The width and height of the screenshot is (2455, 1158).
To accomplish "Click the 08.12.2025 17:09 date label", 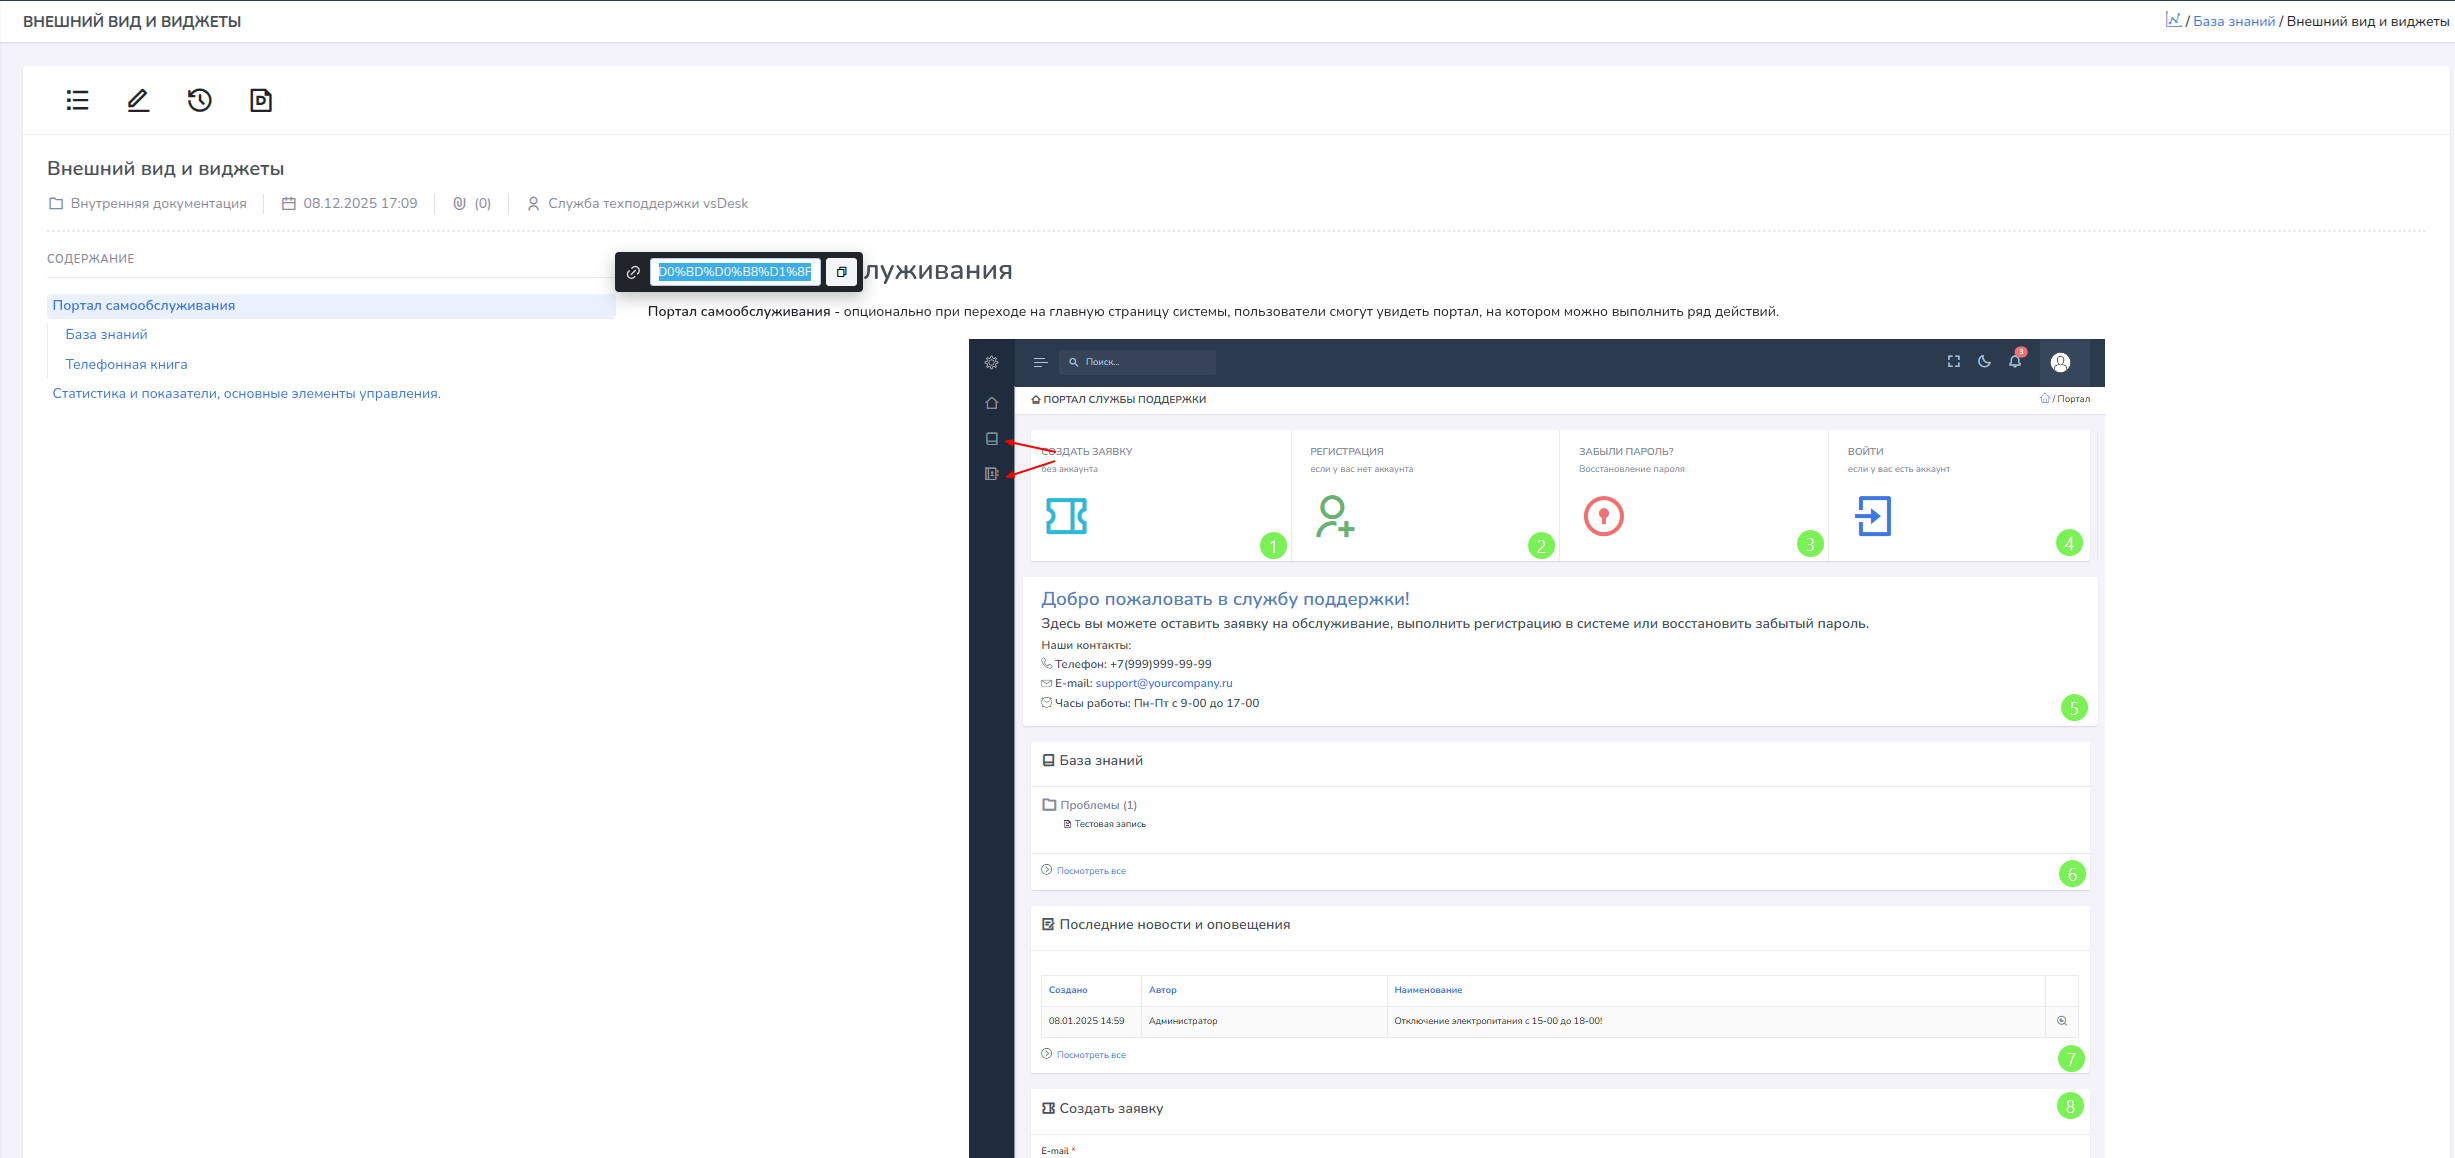I will 360,203.
